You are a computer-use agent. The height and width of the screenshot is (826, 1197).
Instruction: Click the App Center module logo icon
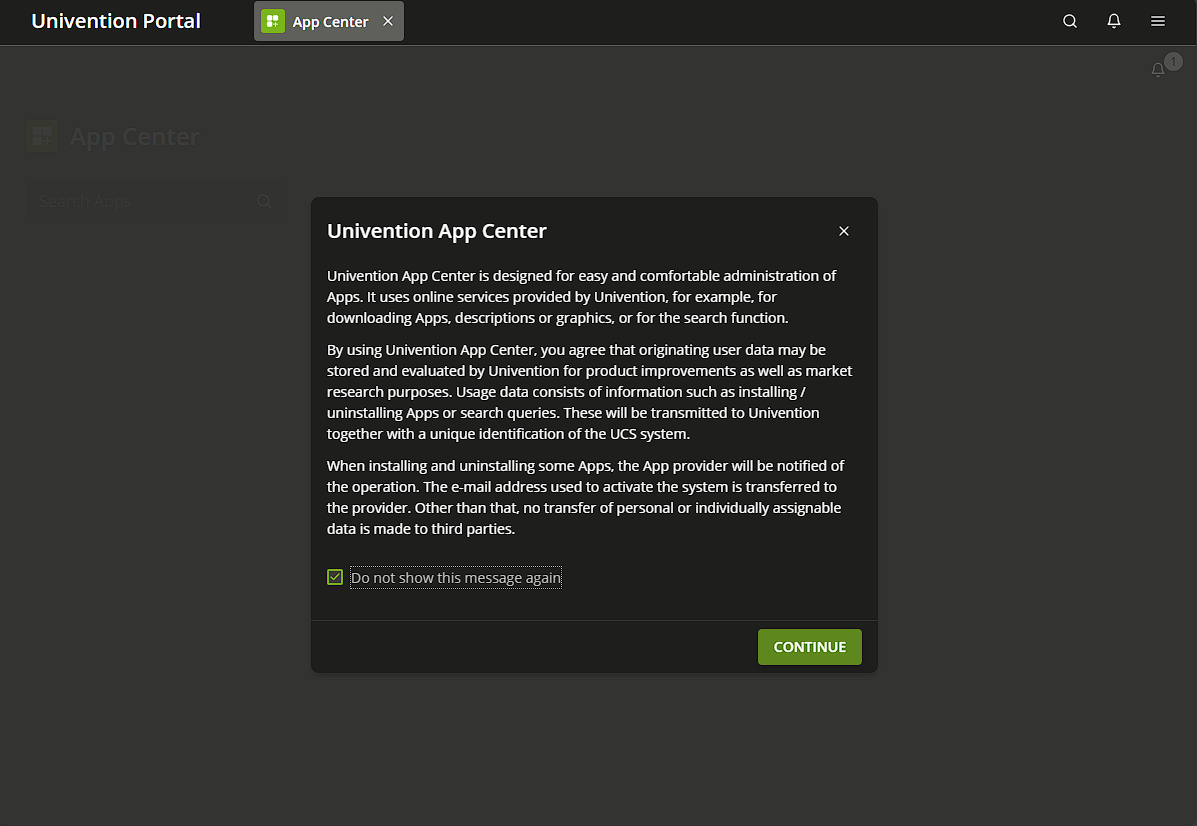[x=42, y=137]
